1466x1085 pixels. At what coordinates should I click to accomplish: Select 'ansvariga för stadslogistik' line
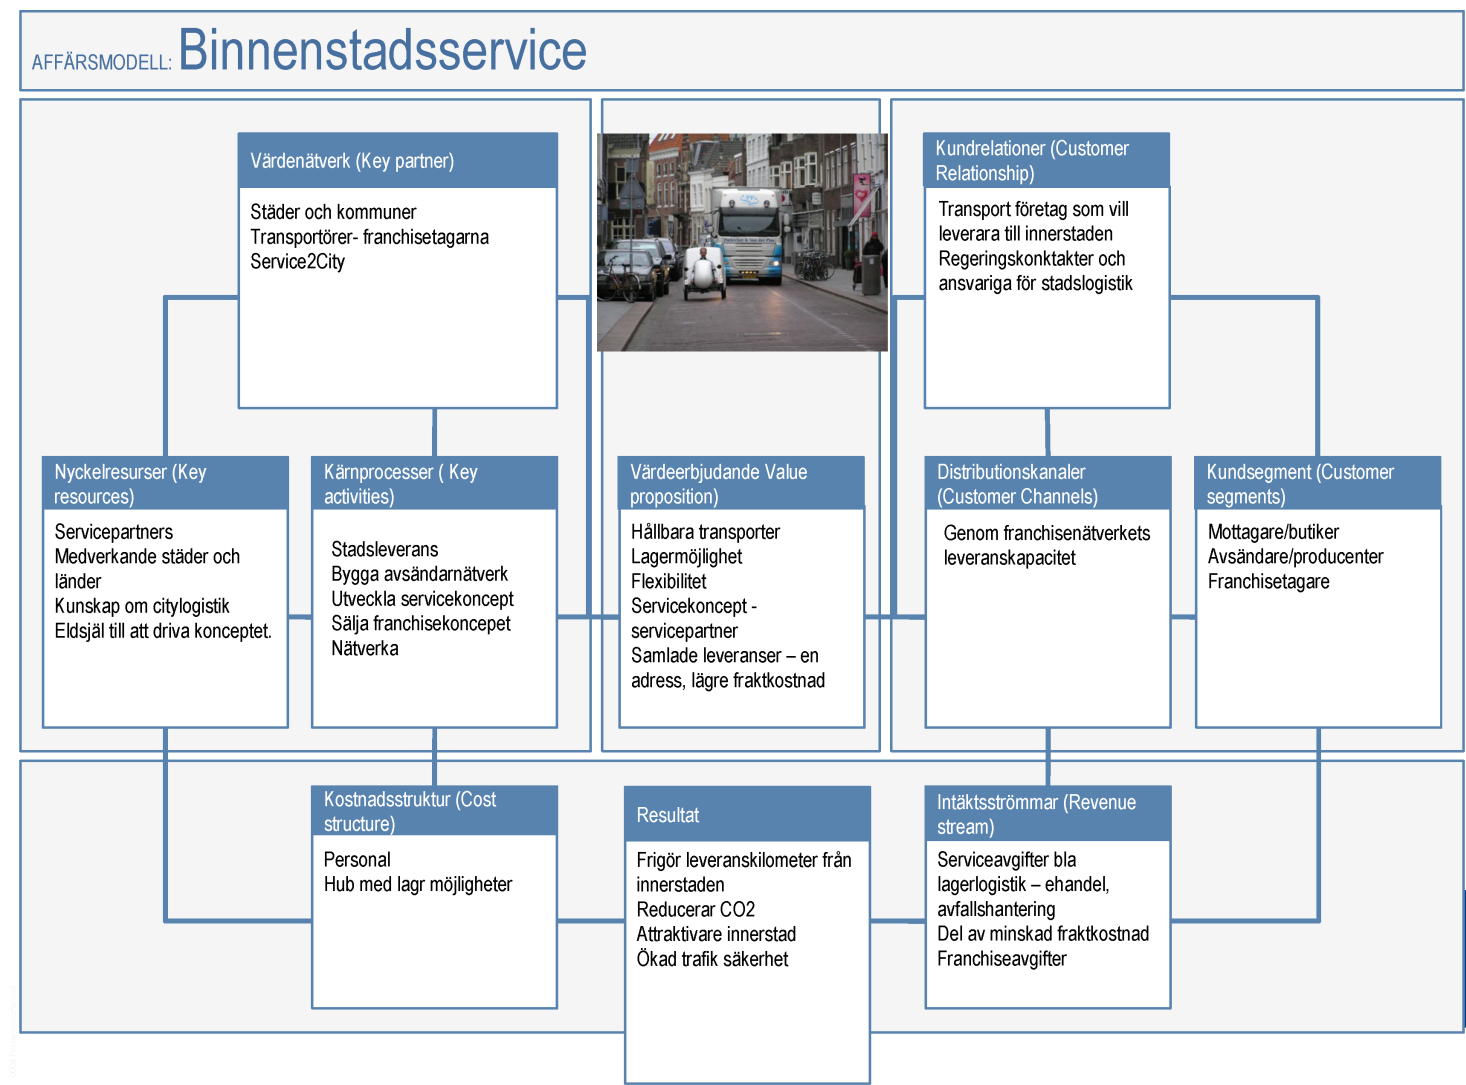pos(1035,284)
